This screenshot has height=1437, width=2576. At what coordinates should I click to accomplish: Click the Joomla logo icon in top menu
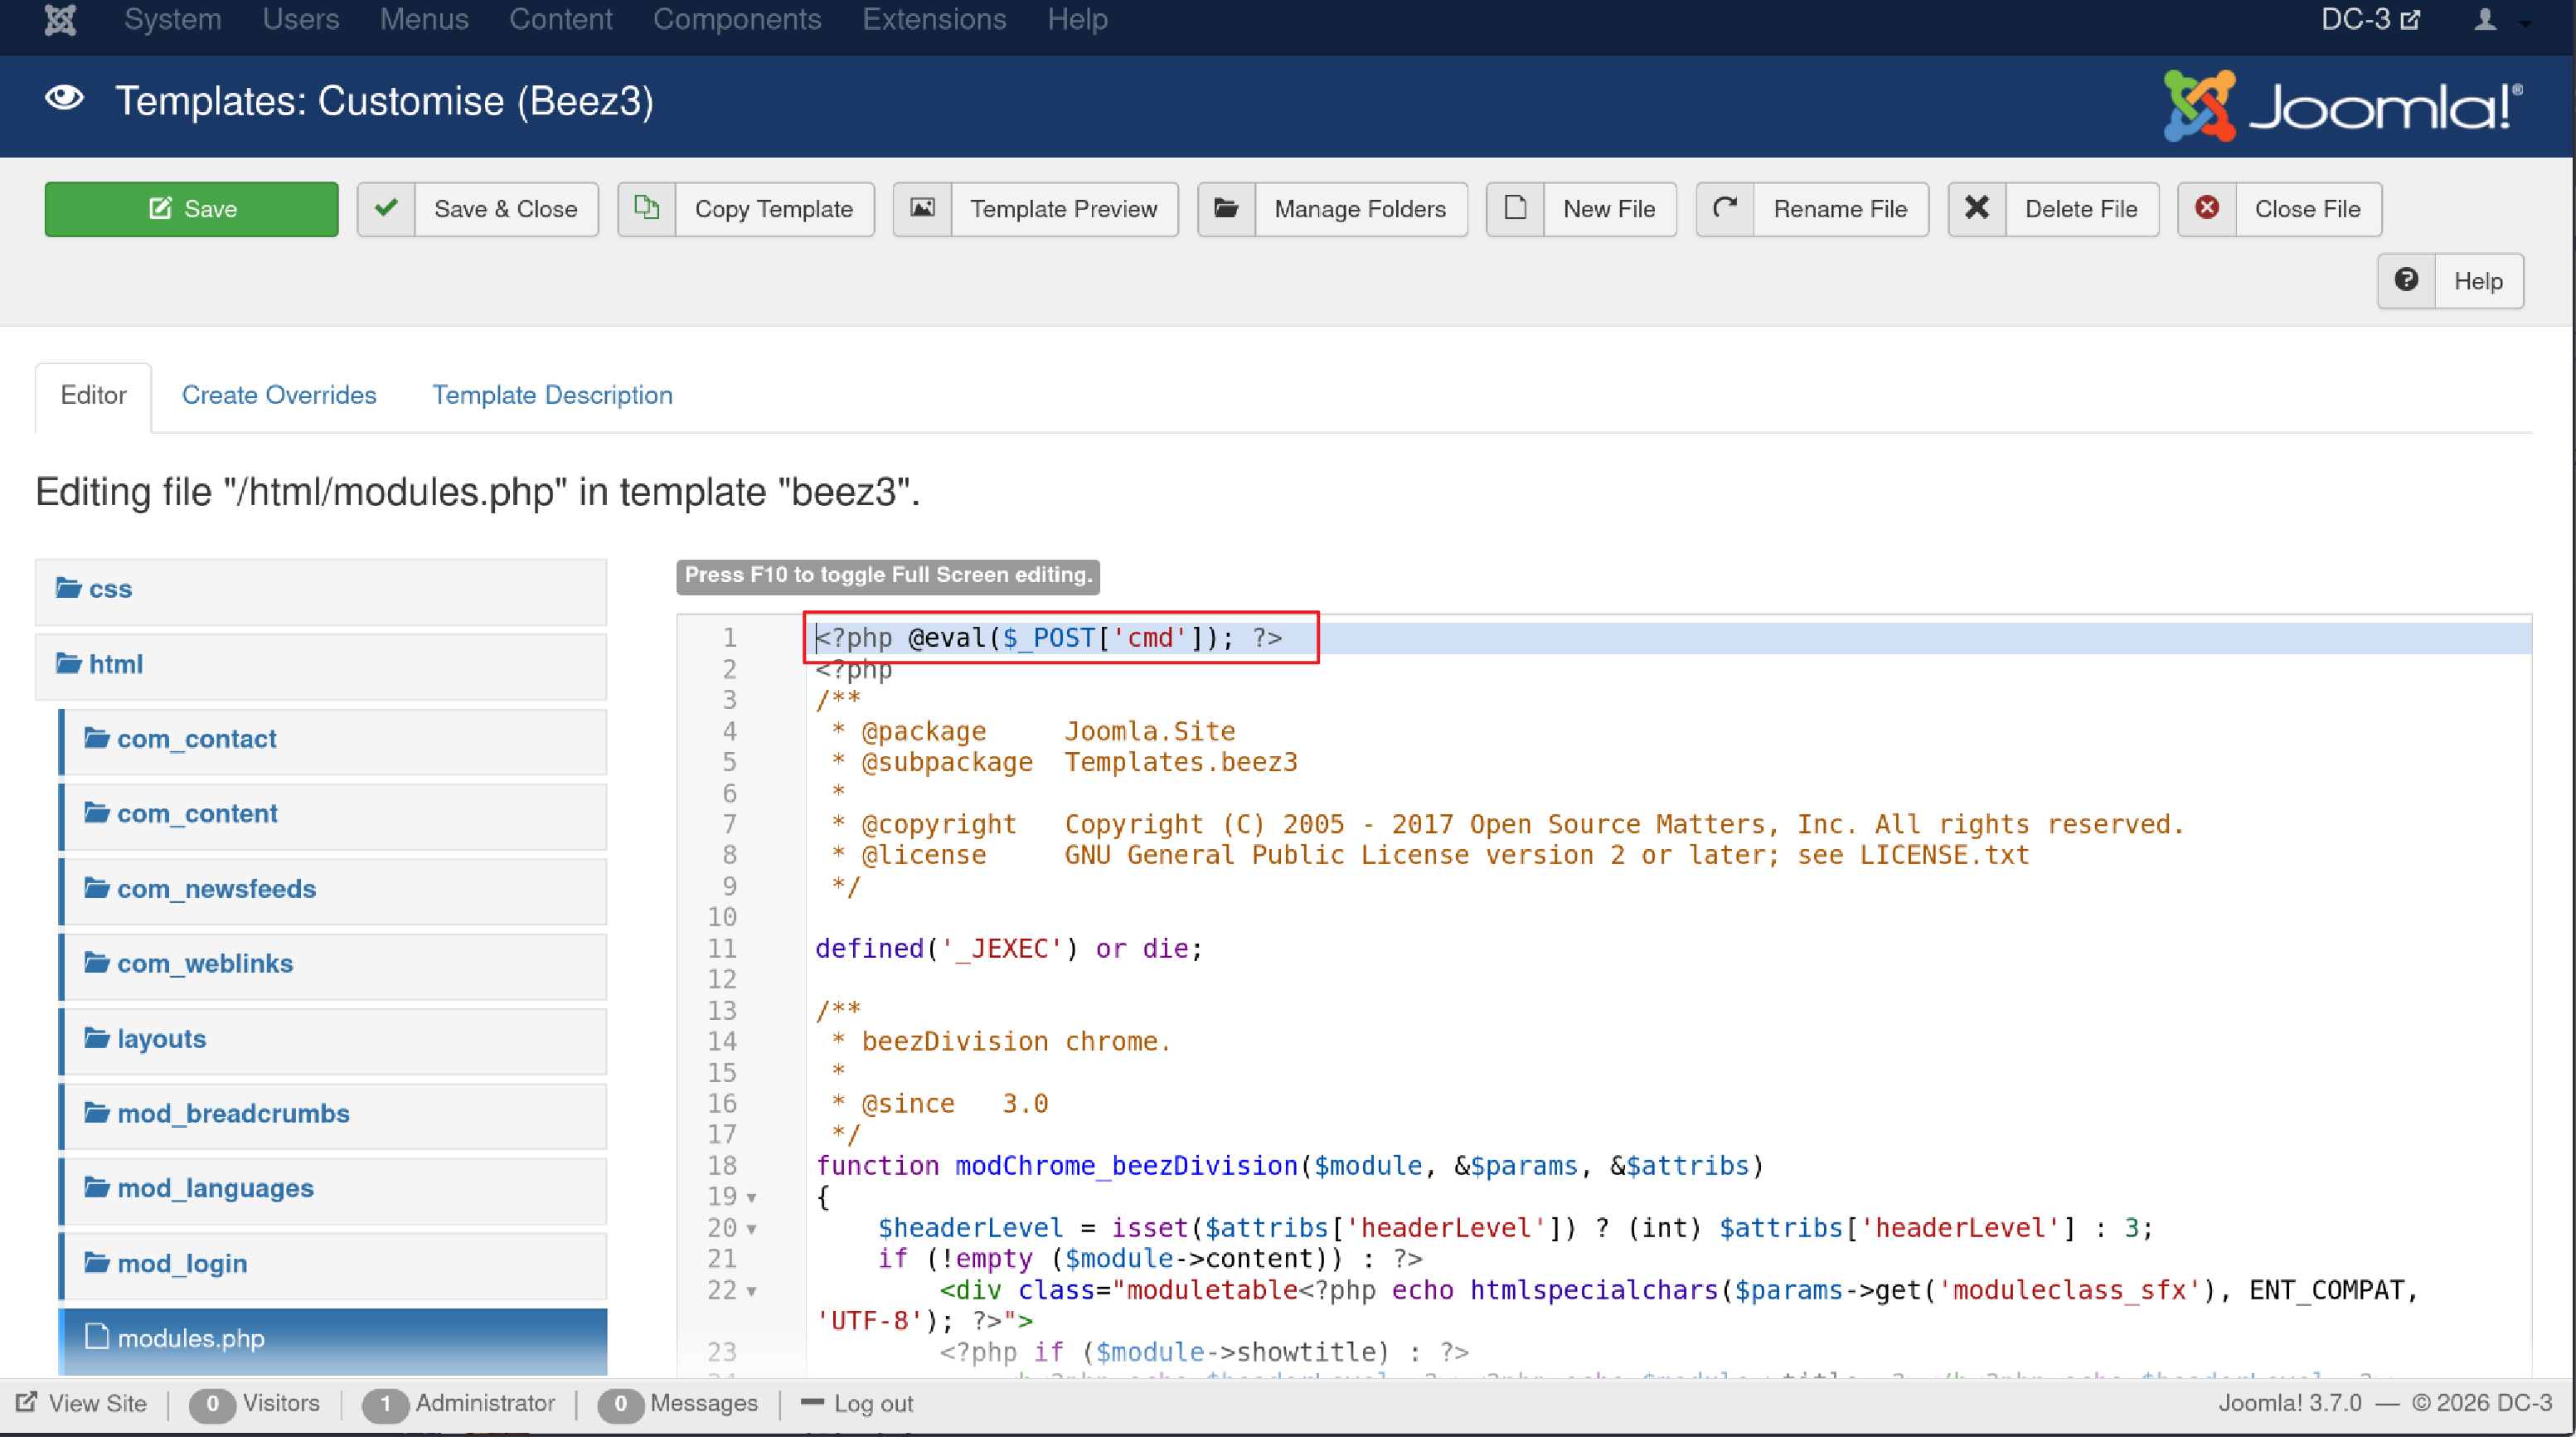(60, 20)
